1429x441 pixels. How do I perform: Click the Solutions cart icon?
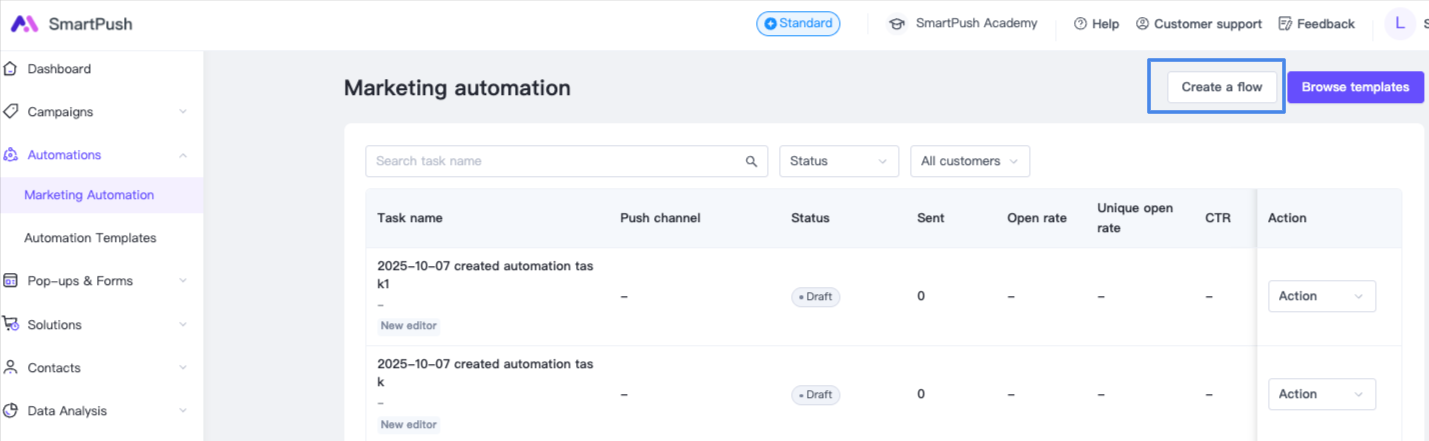(11, 324)
